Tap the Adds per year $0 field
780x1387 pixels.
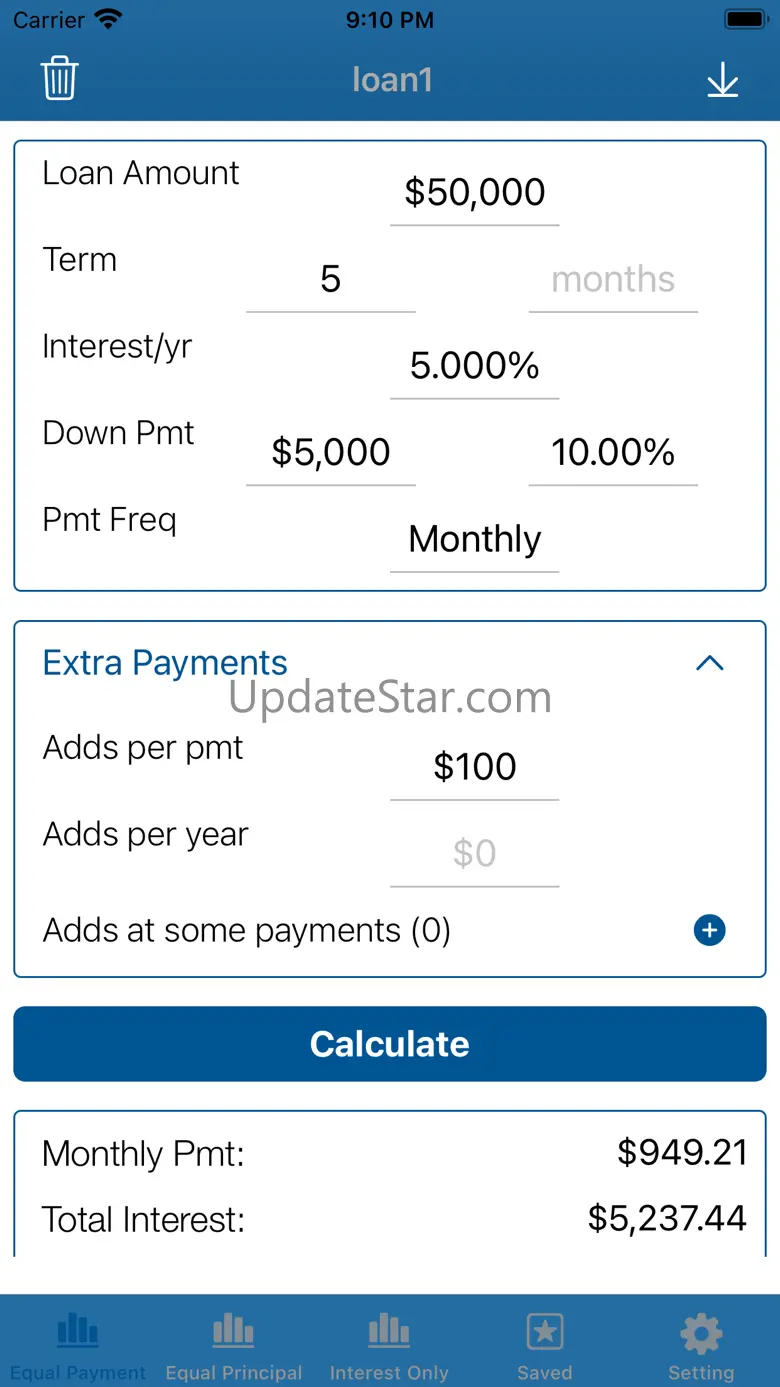pos(474,854)
